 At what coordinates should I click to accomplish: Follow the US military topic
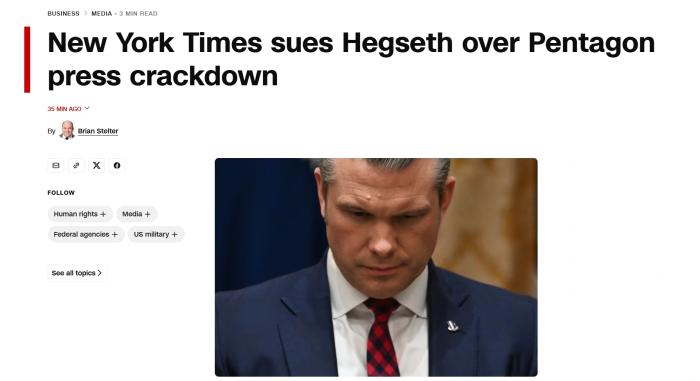coord(156,234)
